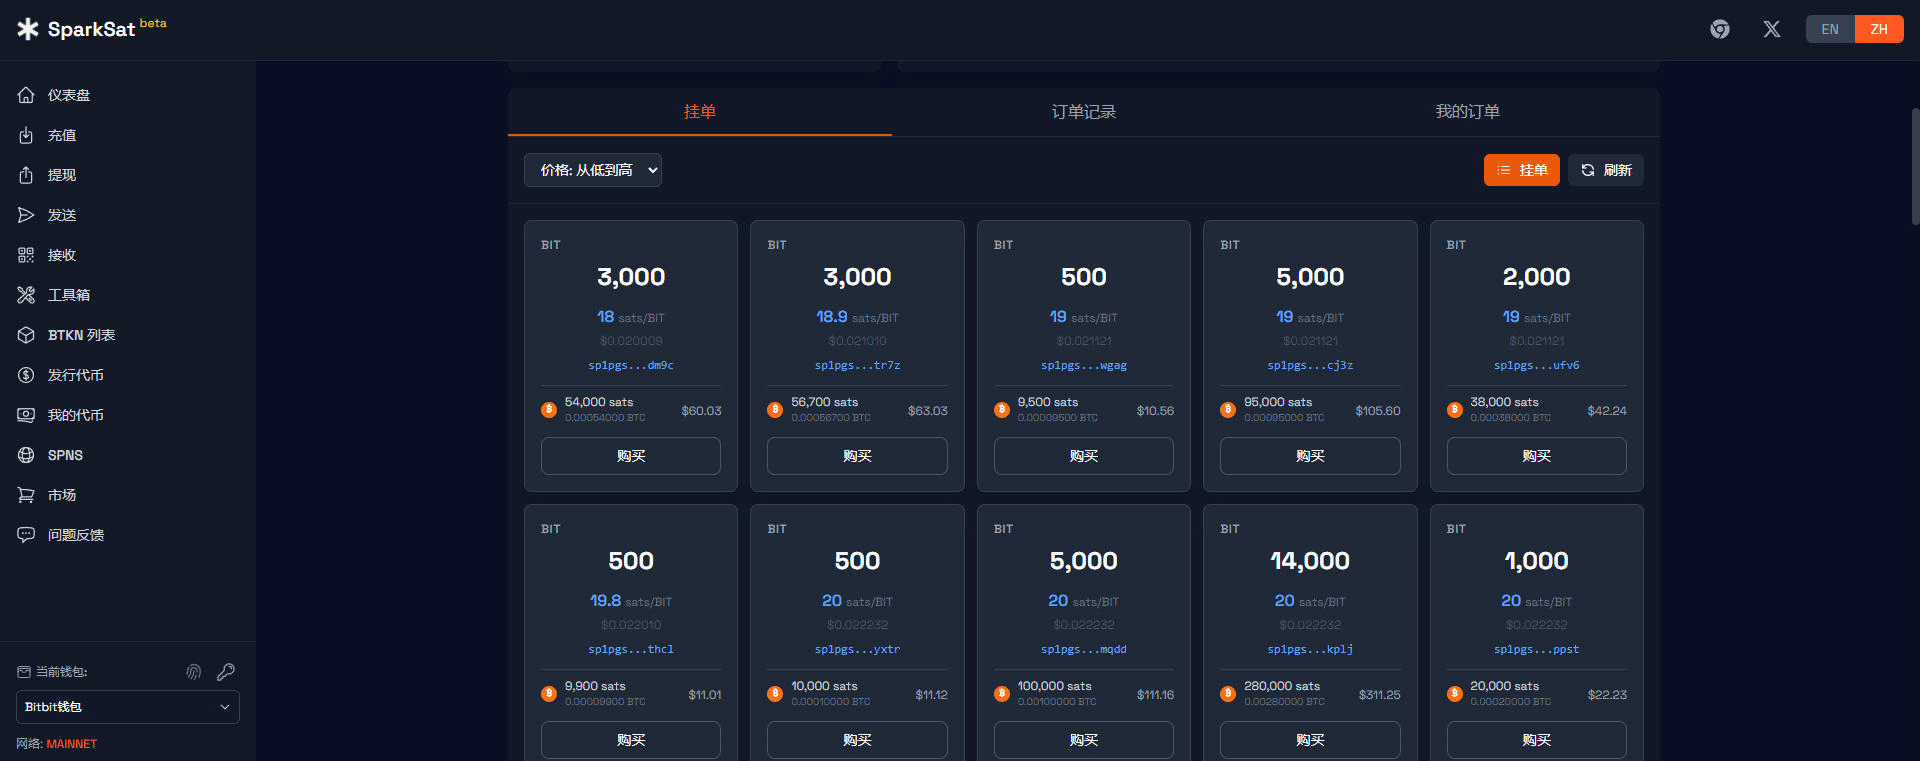Open the price sort order dropdown
The height and width of the screenshot is (761, 1920).
(592, 170)
